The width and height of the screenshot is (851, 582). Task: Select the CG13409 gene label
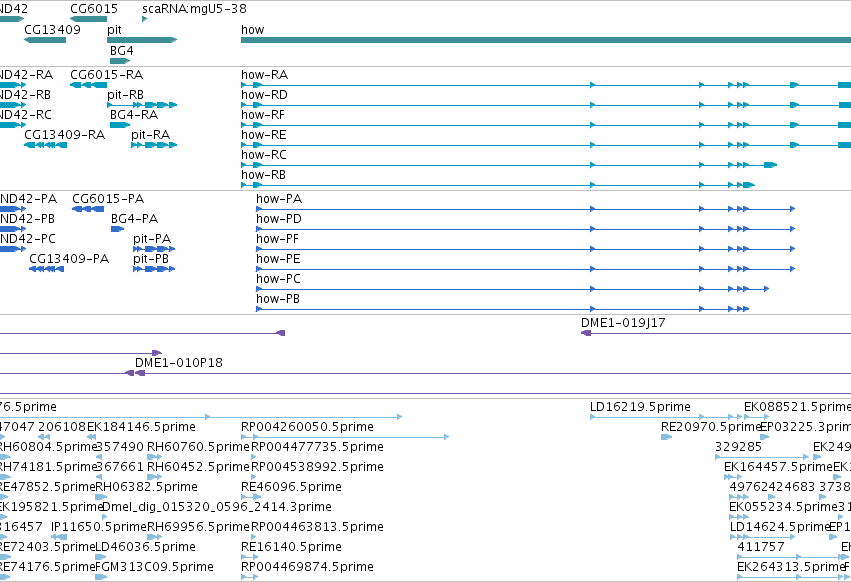tap(53, 29)
